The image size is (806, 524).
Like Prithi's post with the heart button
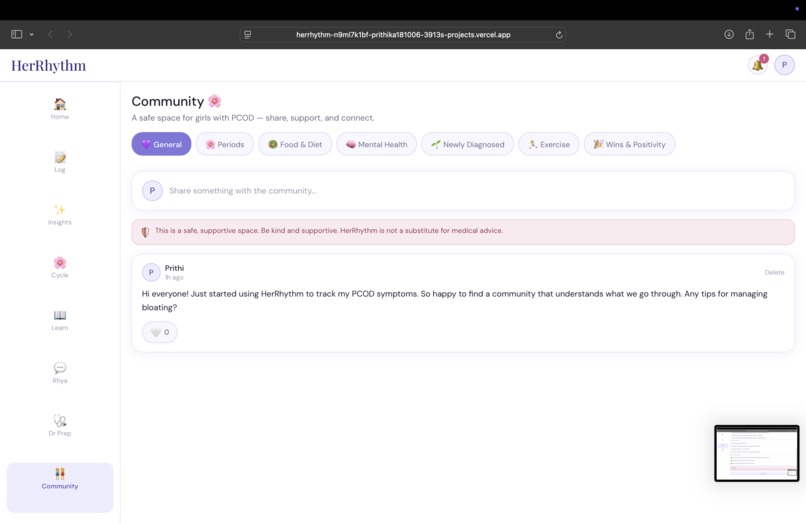coord(159,332)
